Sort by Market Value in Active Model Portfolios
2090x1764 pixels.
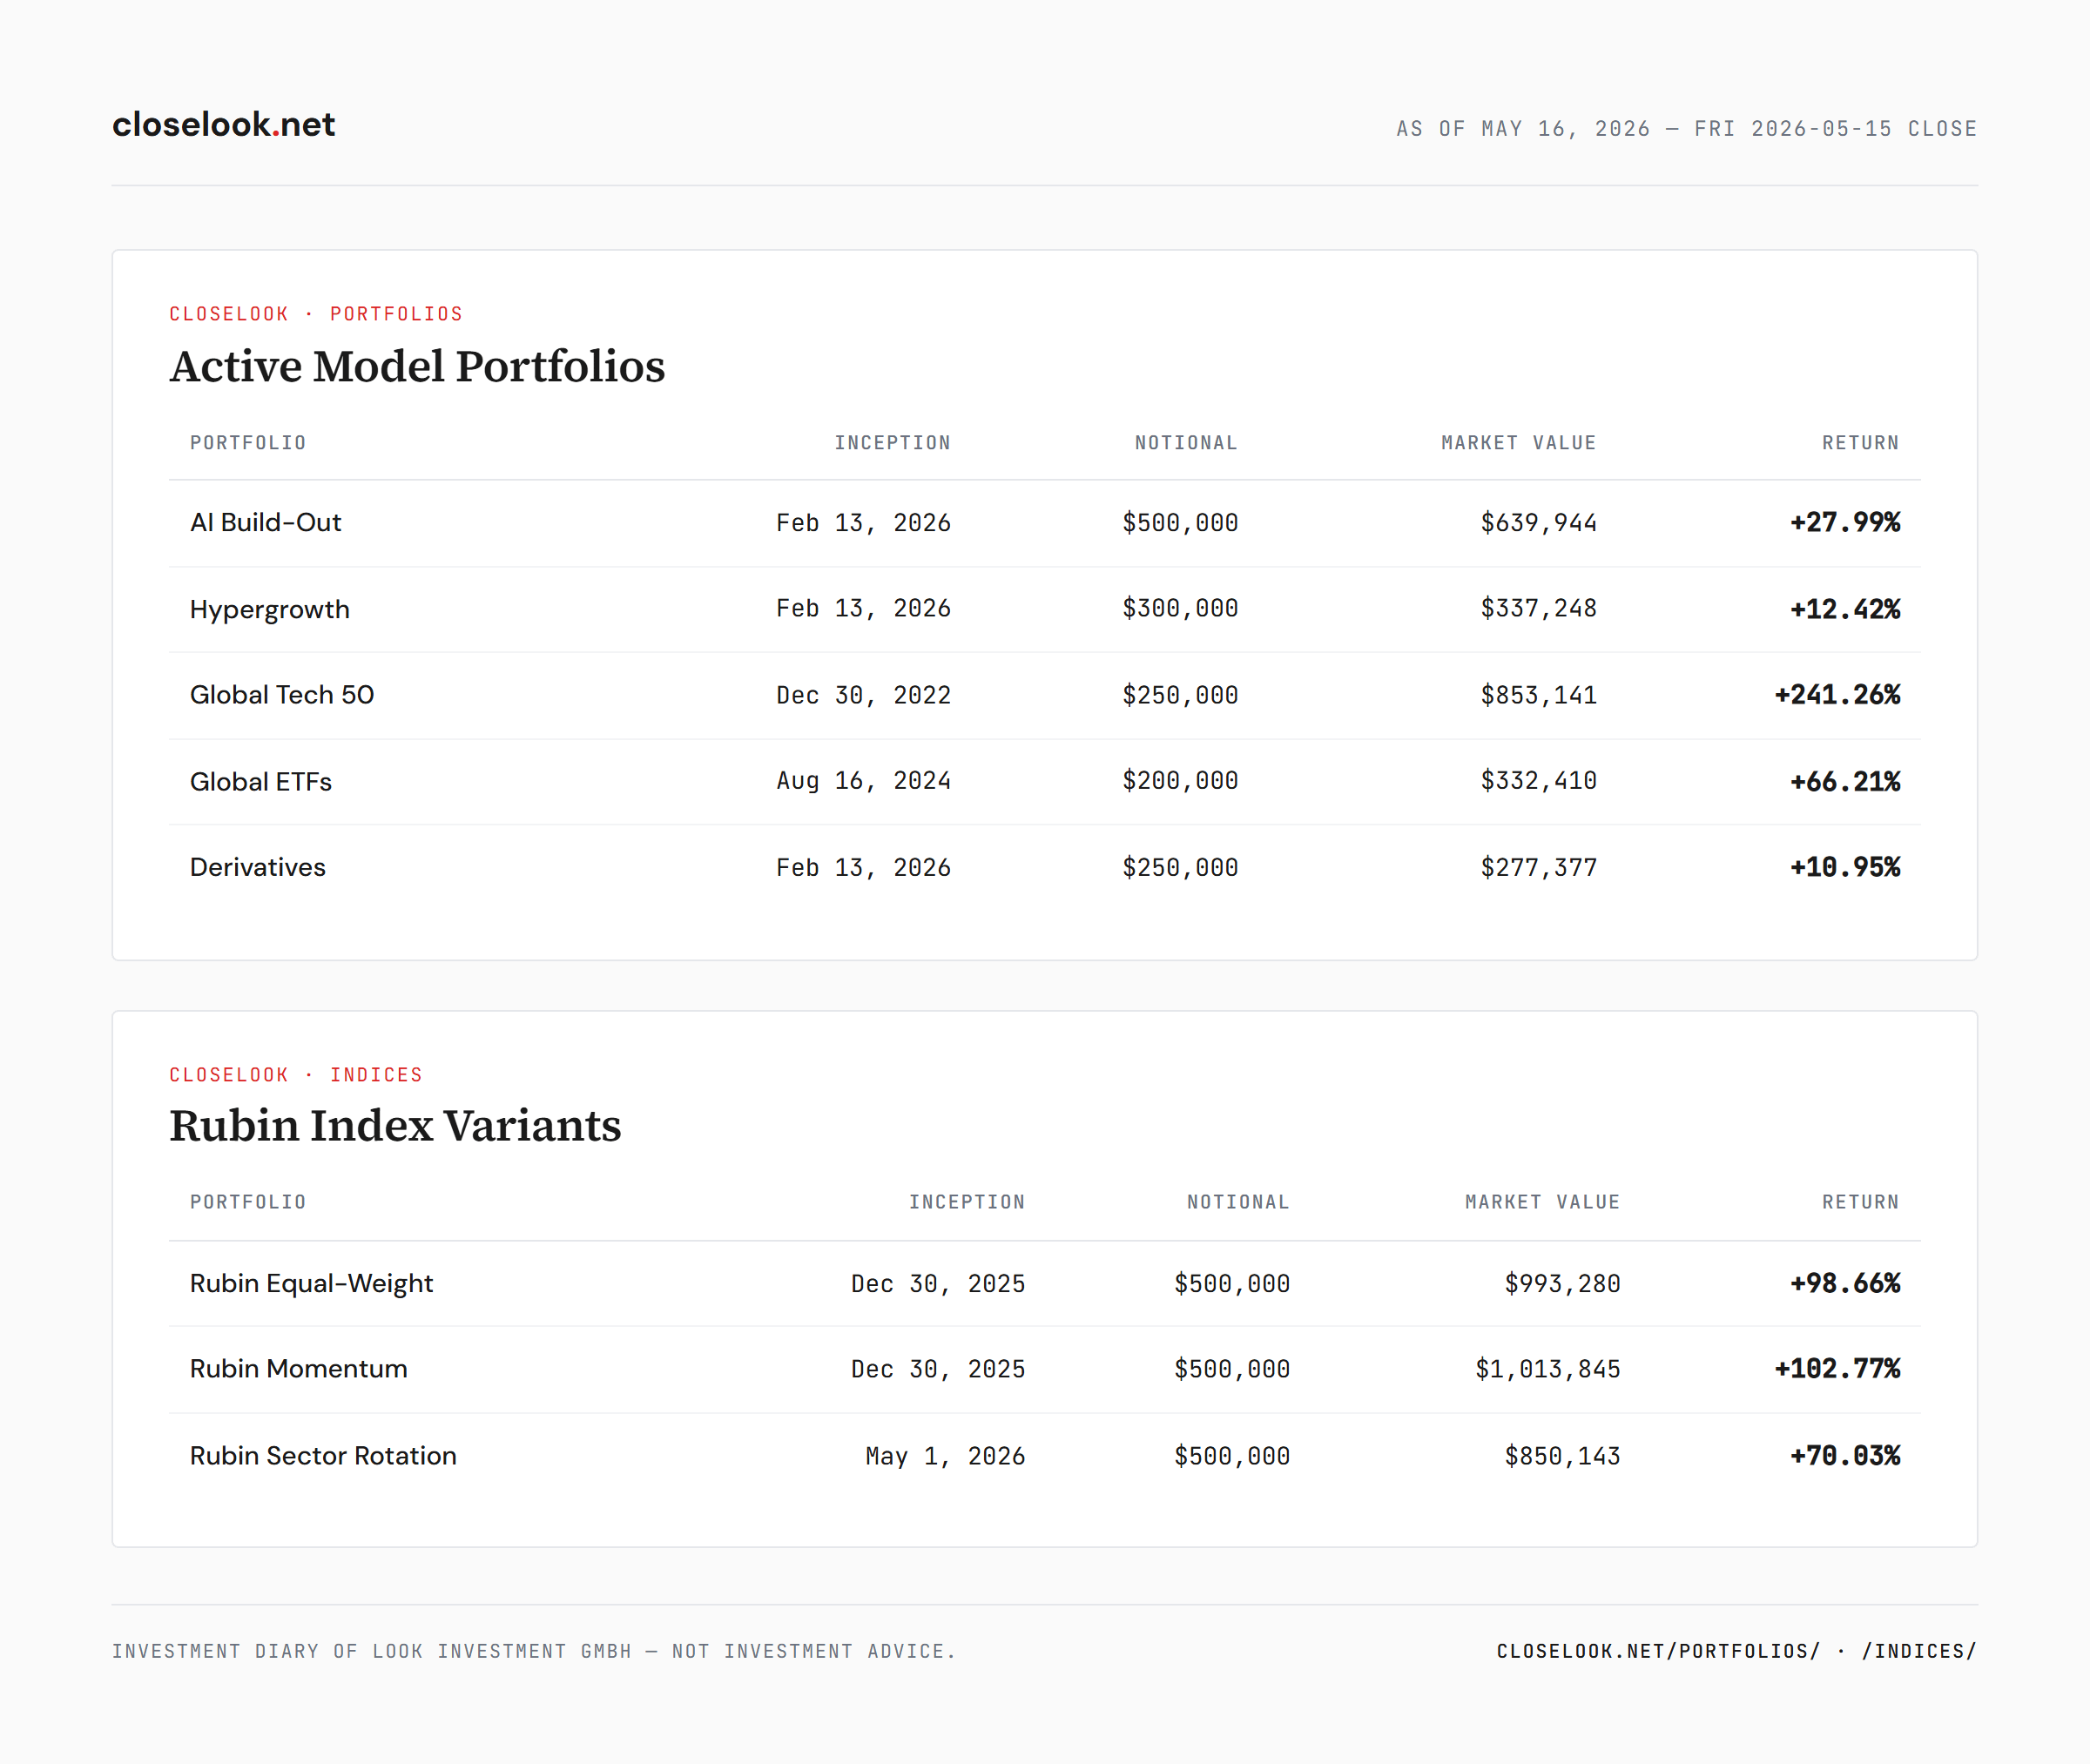(x=1518, y=443)
